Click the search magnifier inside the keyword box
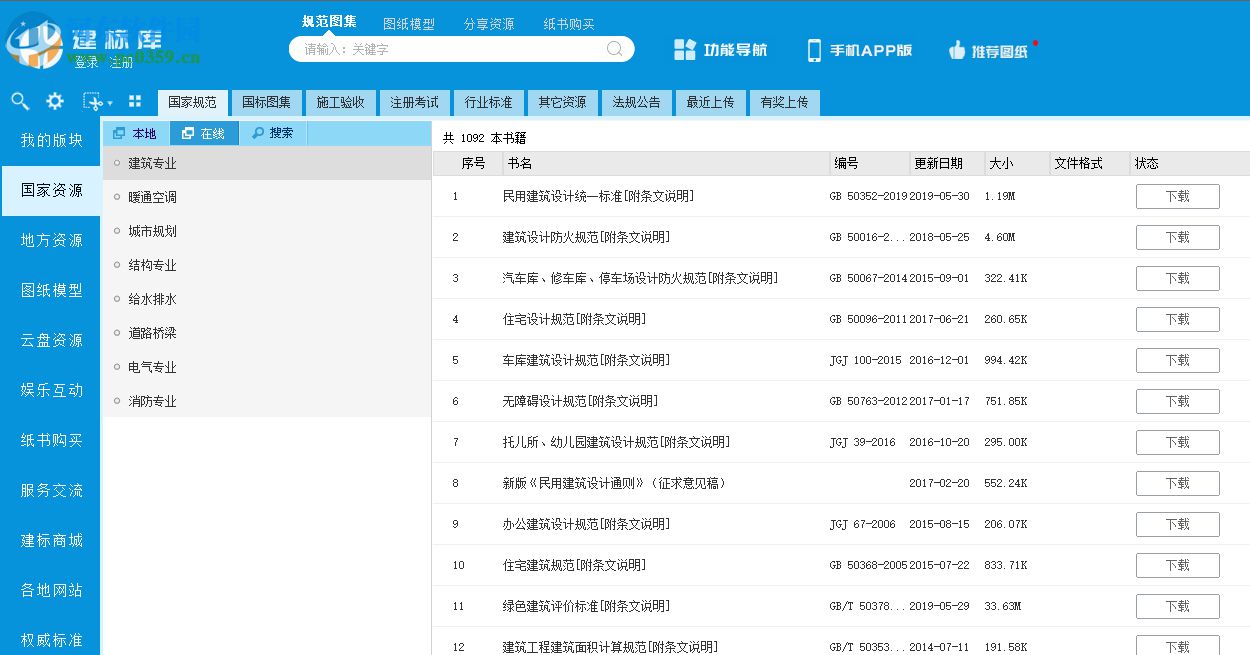Screen dimensions: 1250x655 point(615,49)
